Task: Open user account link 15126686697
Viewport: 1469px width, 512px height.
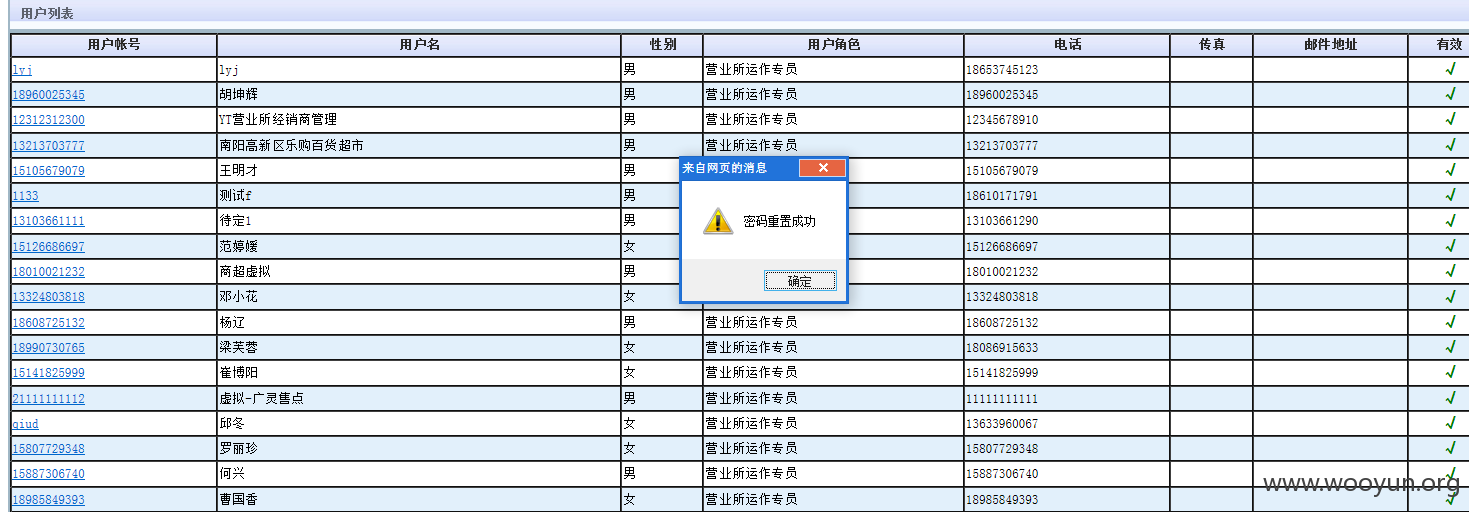Action: pyautogui.click(x=48, y=247)
